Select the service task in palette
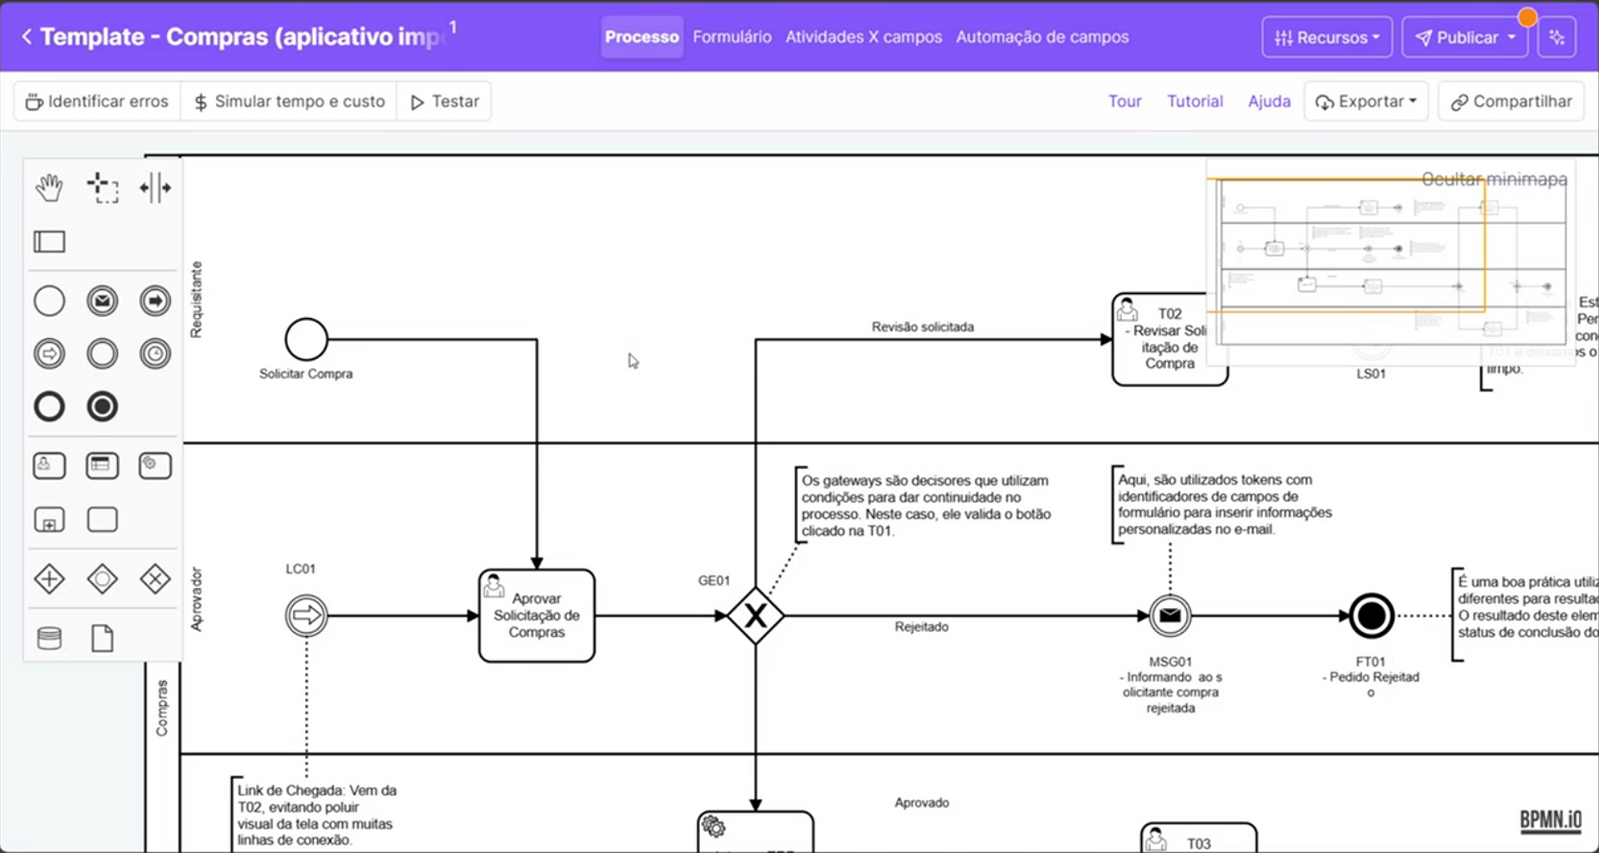This screenshot has width=1599, height=853. [155, 466]
